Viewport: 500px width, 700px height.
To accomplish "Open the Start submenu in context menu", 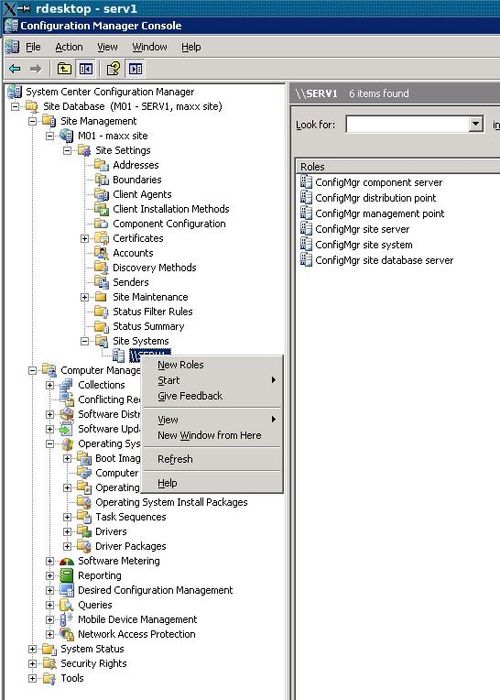I will point(212,380).
